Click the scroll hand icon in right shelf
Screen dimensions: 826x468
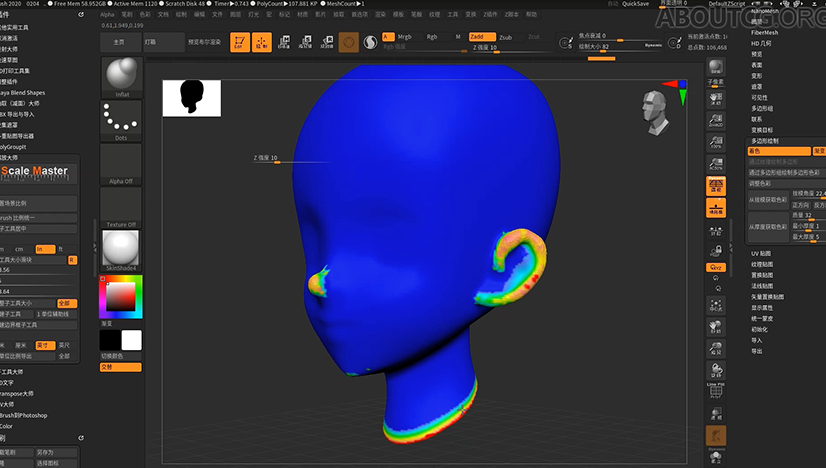click(x=716, y=99)
